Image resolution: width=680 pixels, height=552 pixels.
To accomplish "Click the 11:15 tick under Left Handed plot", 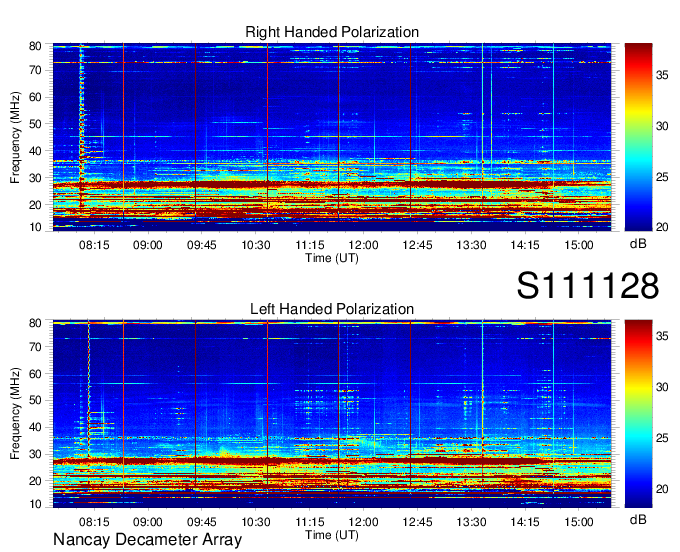I will (x=310, y=522).
